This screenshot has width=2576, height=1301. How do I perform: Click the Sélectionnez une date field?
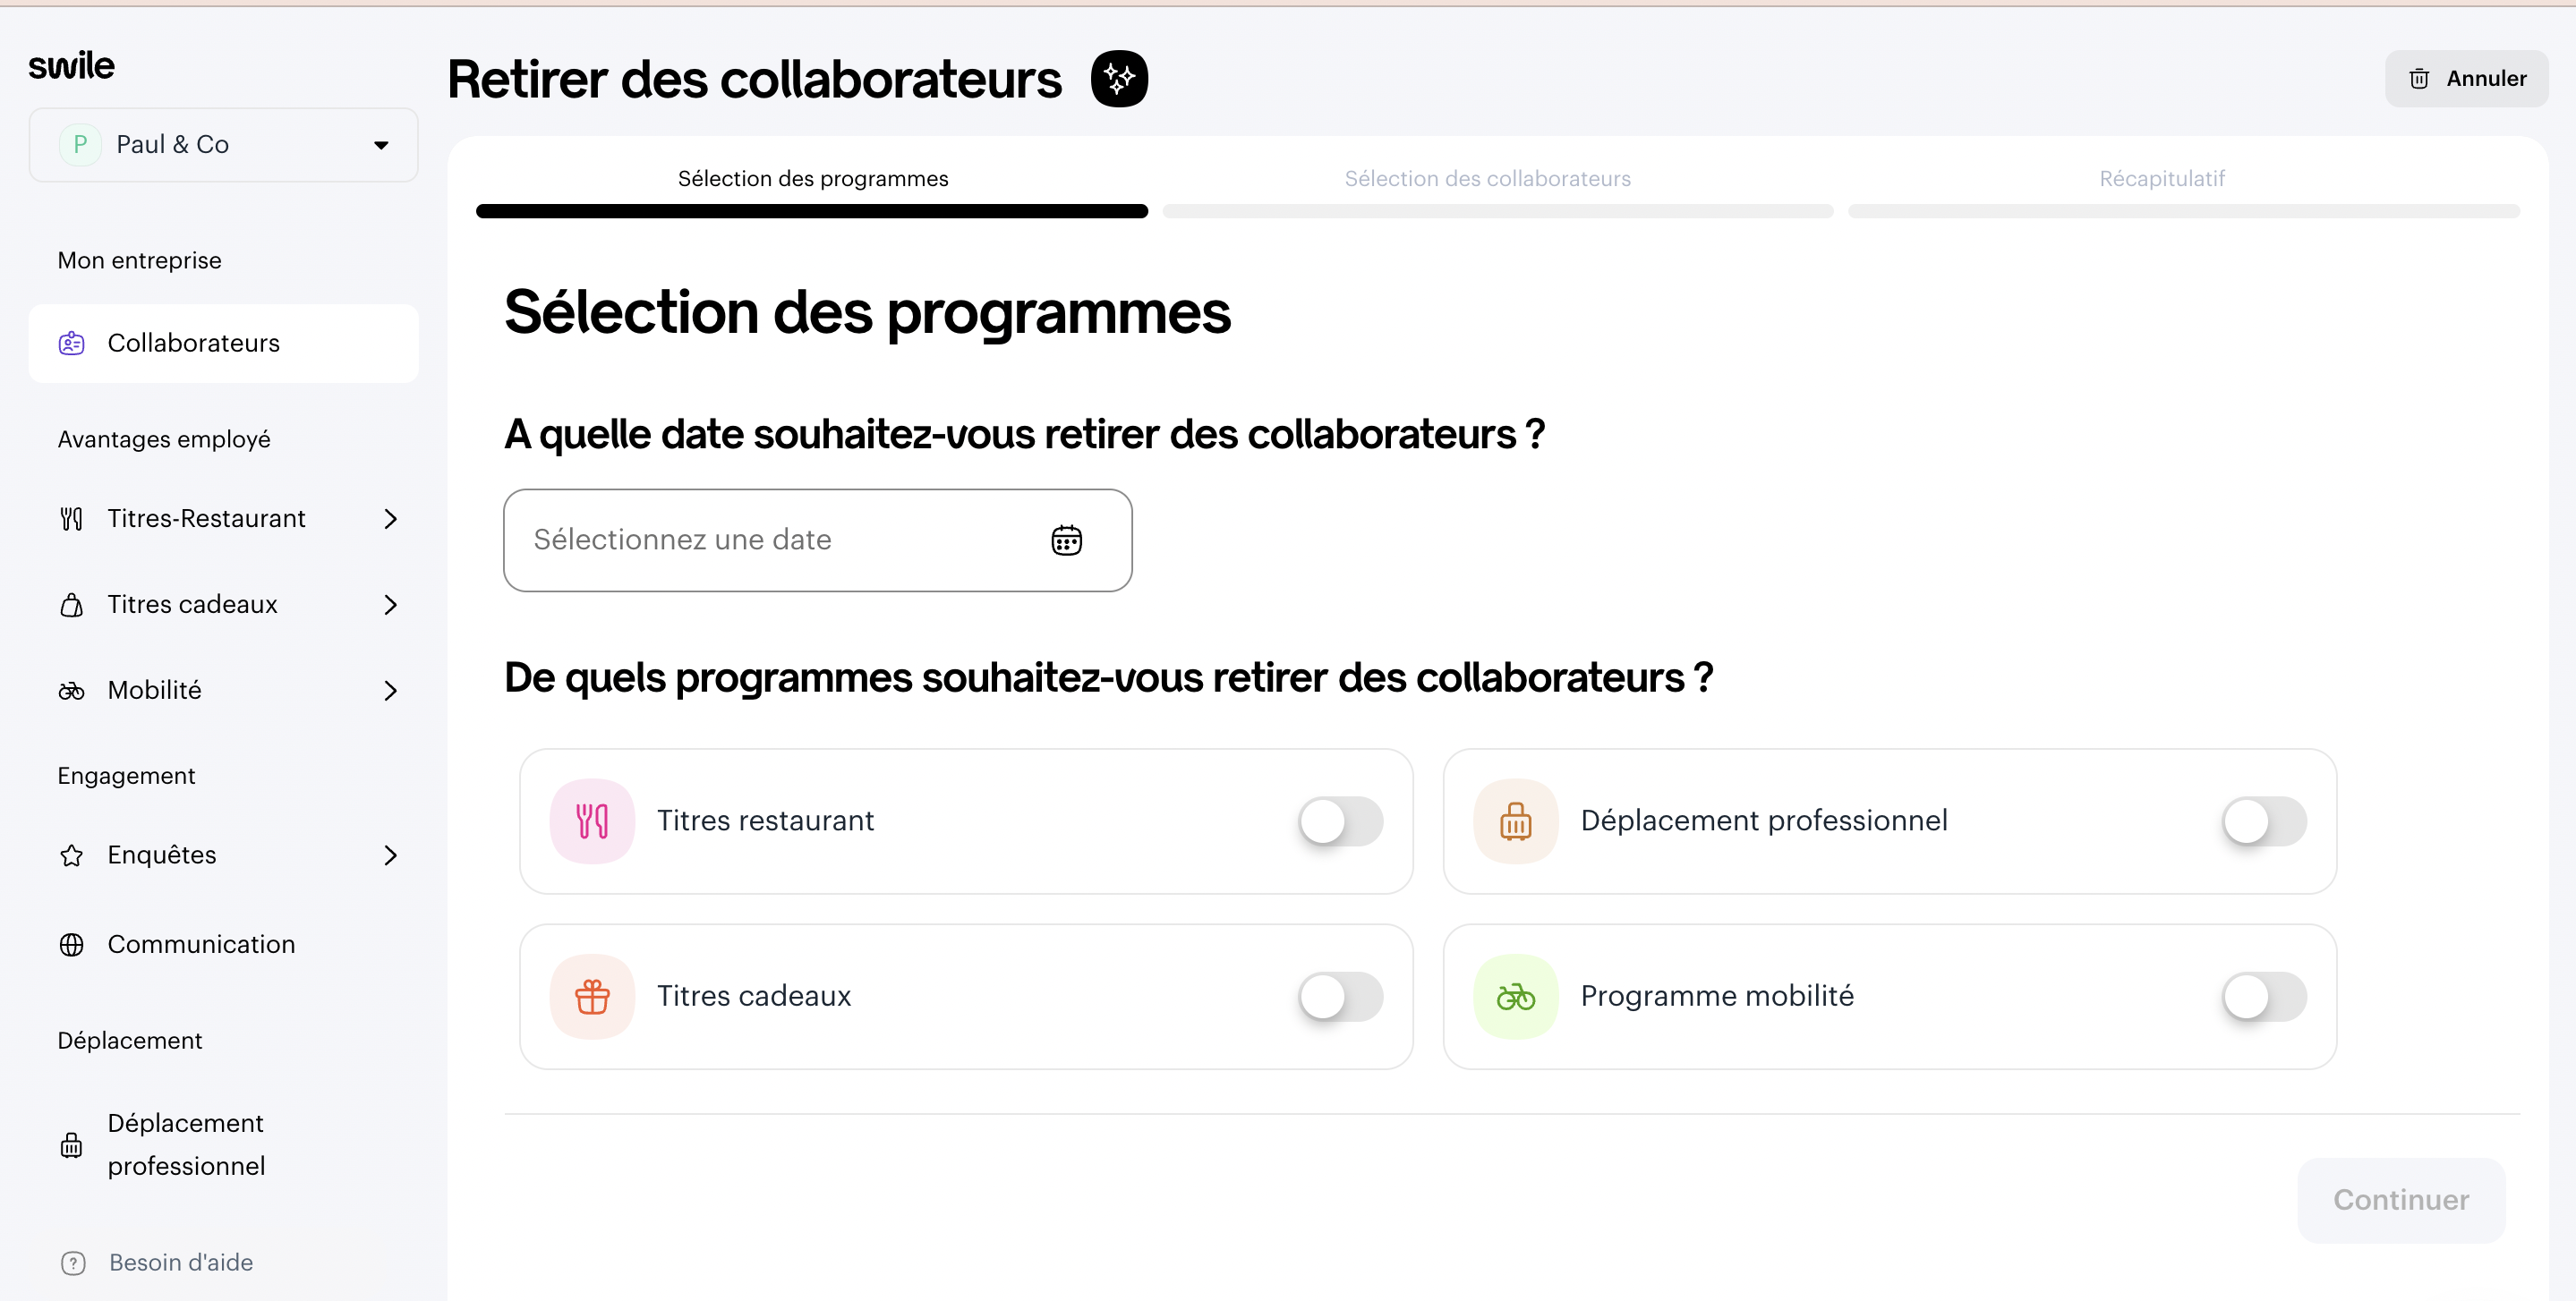(x=780, y=540)
